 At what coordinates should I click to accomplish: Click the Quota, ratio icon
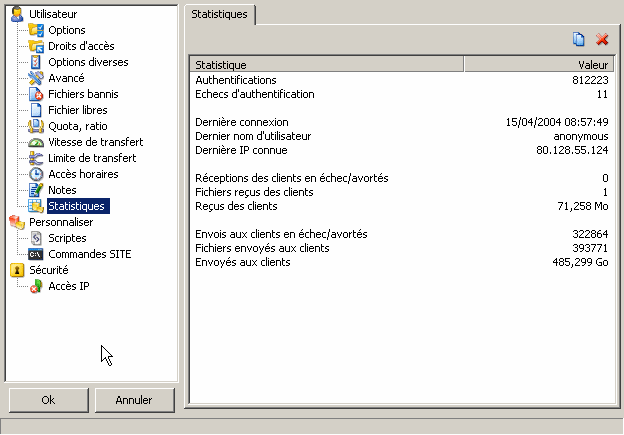tap(37, 126)
